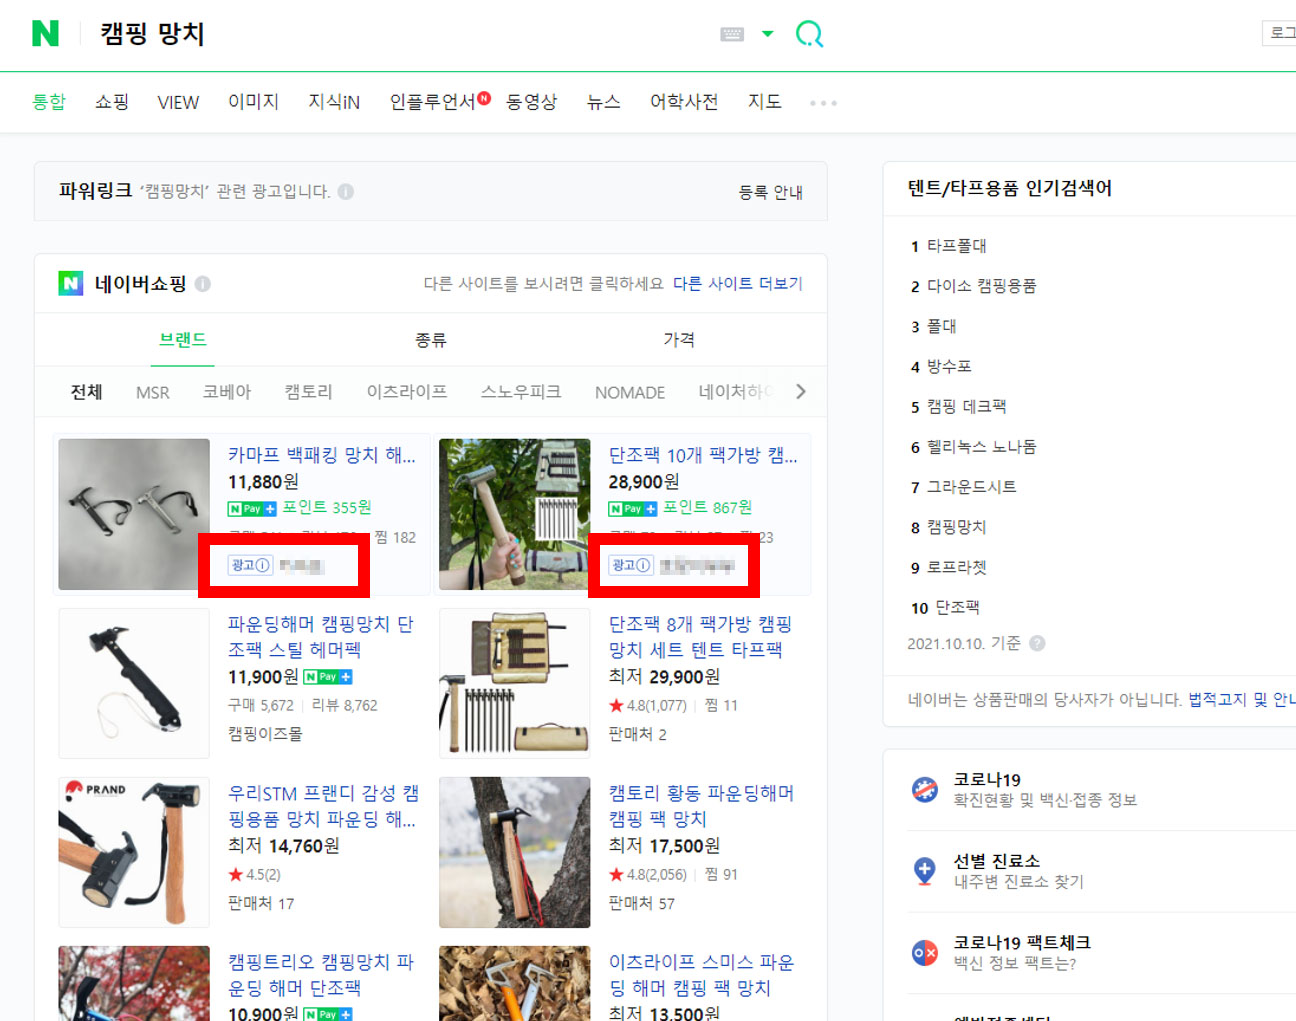Expand the search history dropdown arrow
This screenshot has height=1021, width=1296.
[768, 34]
